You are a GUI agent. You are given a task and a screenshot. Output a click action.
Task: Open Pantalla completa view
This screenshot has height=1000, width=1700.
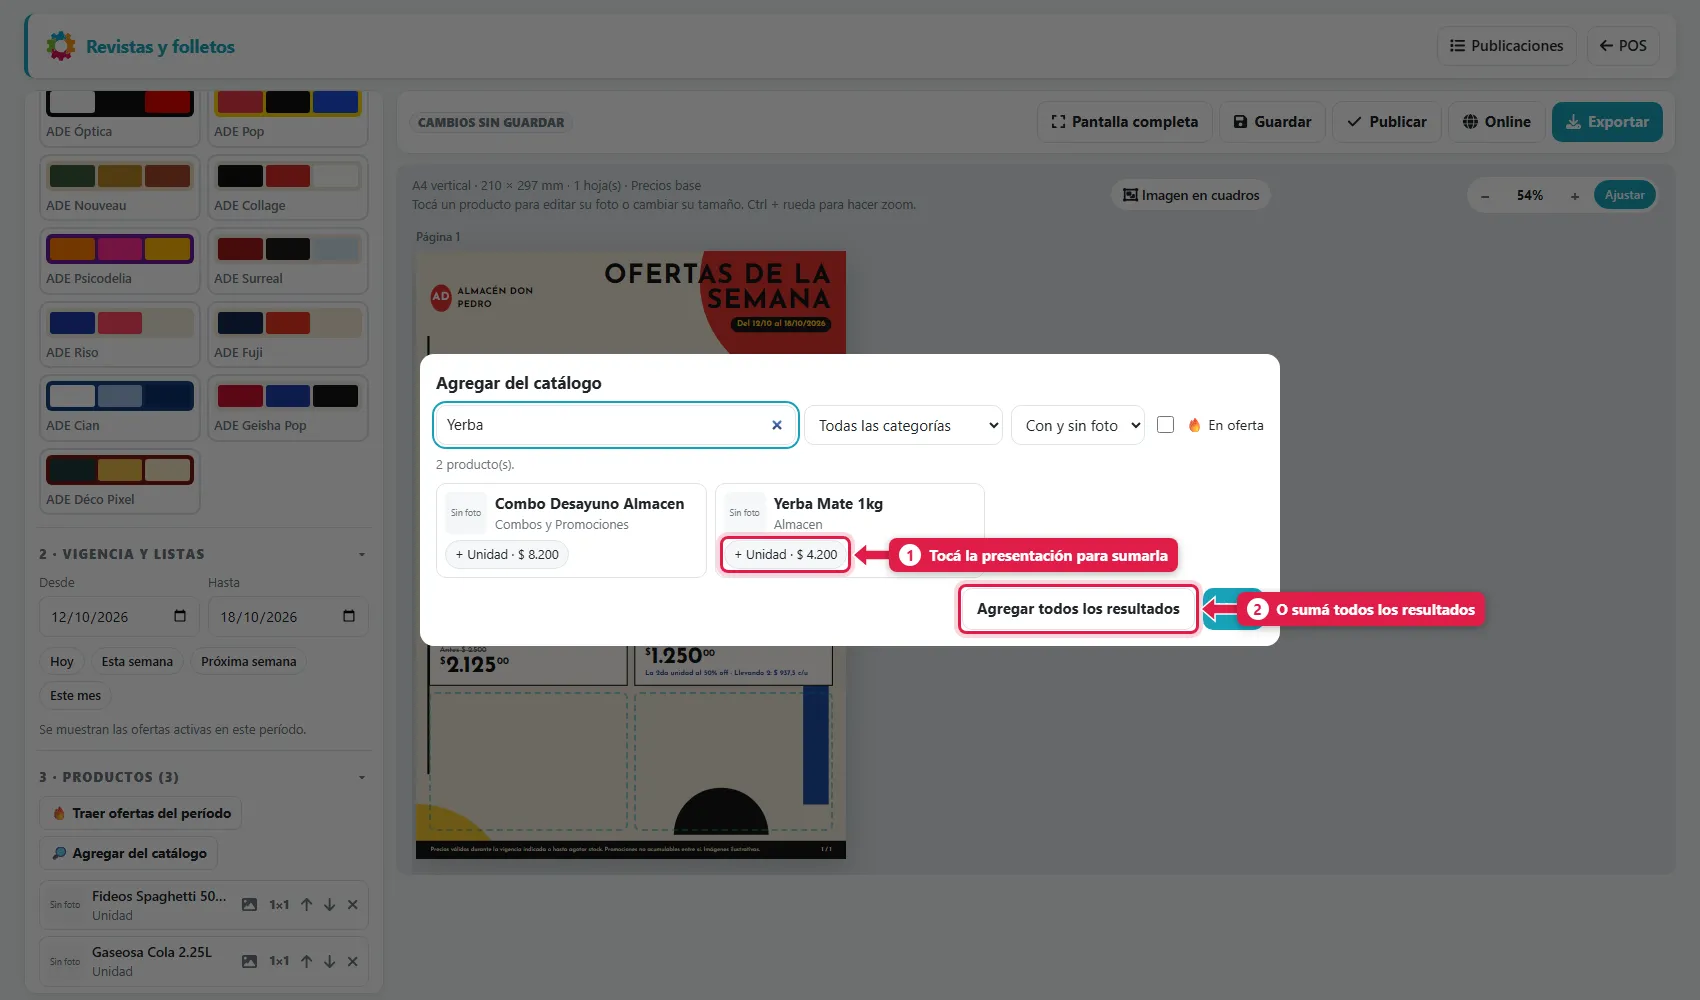pos(1125,122)
